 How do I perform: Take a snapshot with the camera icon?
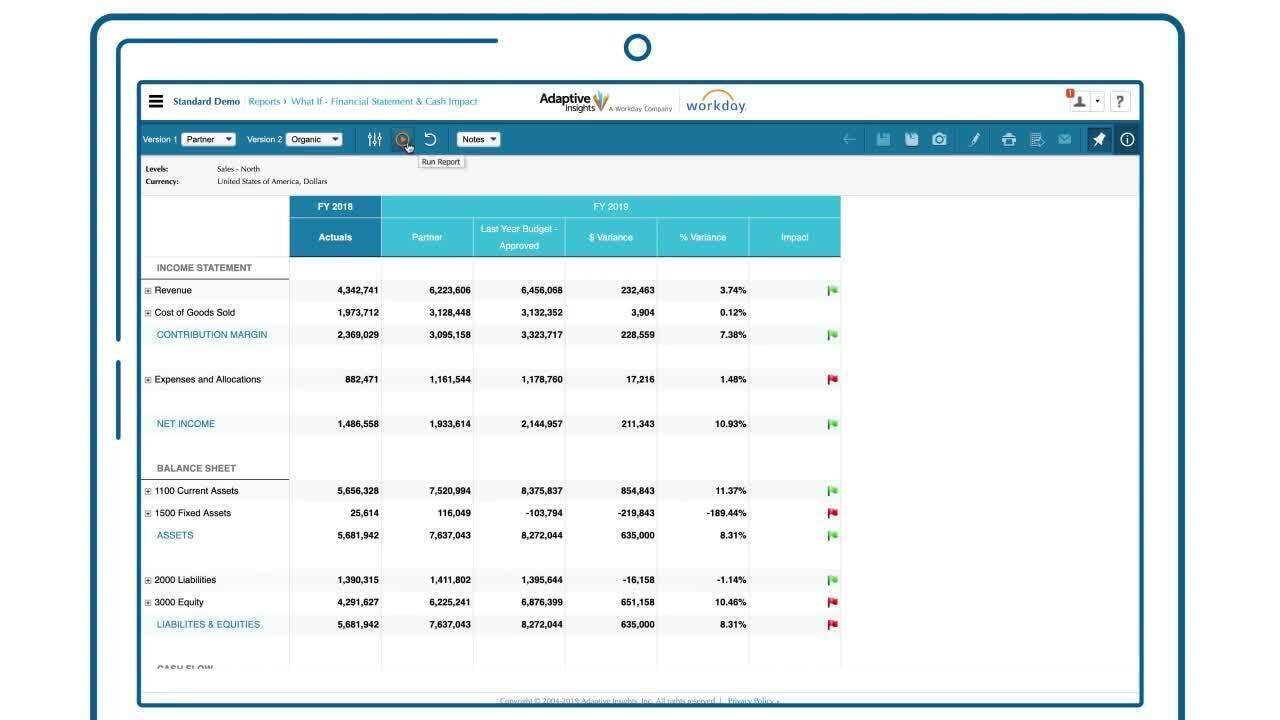tap(939, 140)
